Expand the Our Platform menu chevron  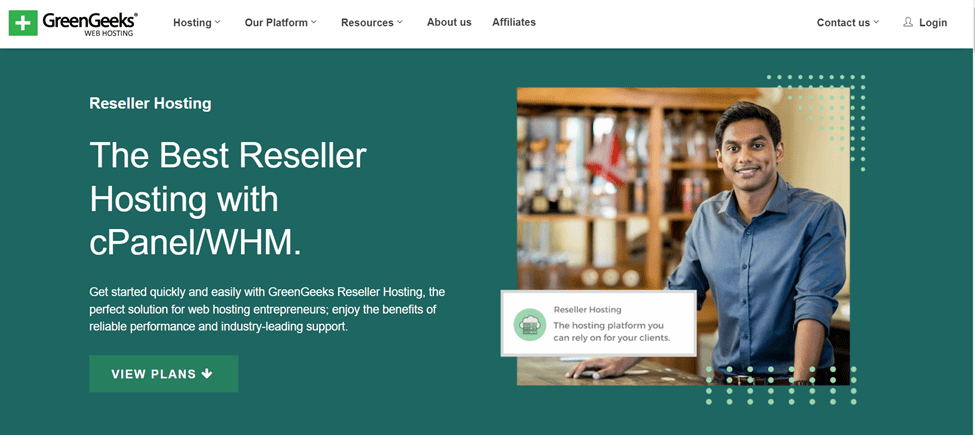313,22
